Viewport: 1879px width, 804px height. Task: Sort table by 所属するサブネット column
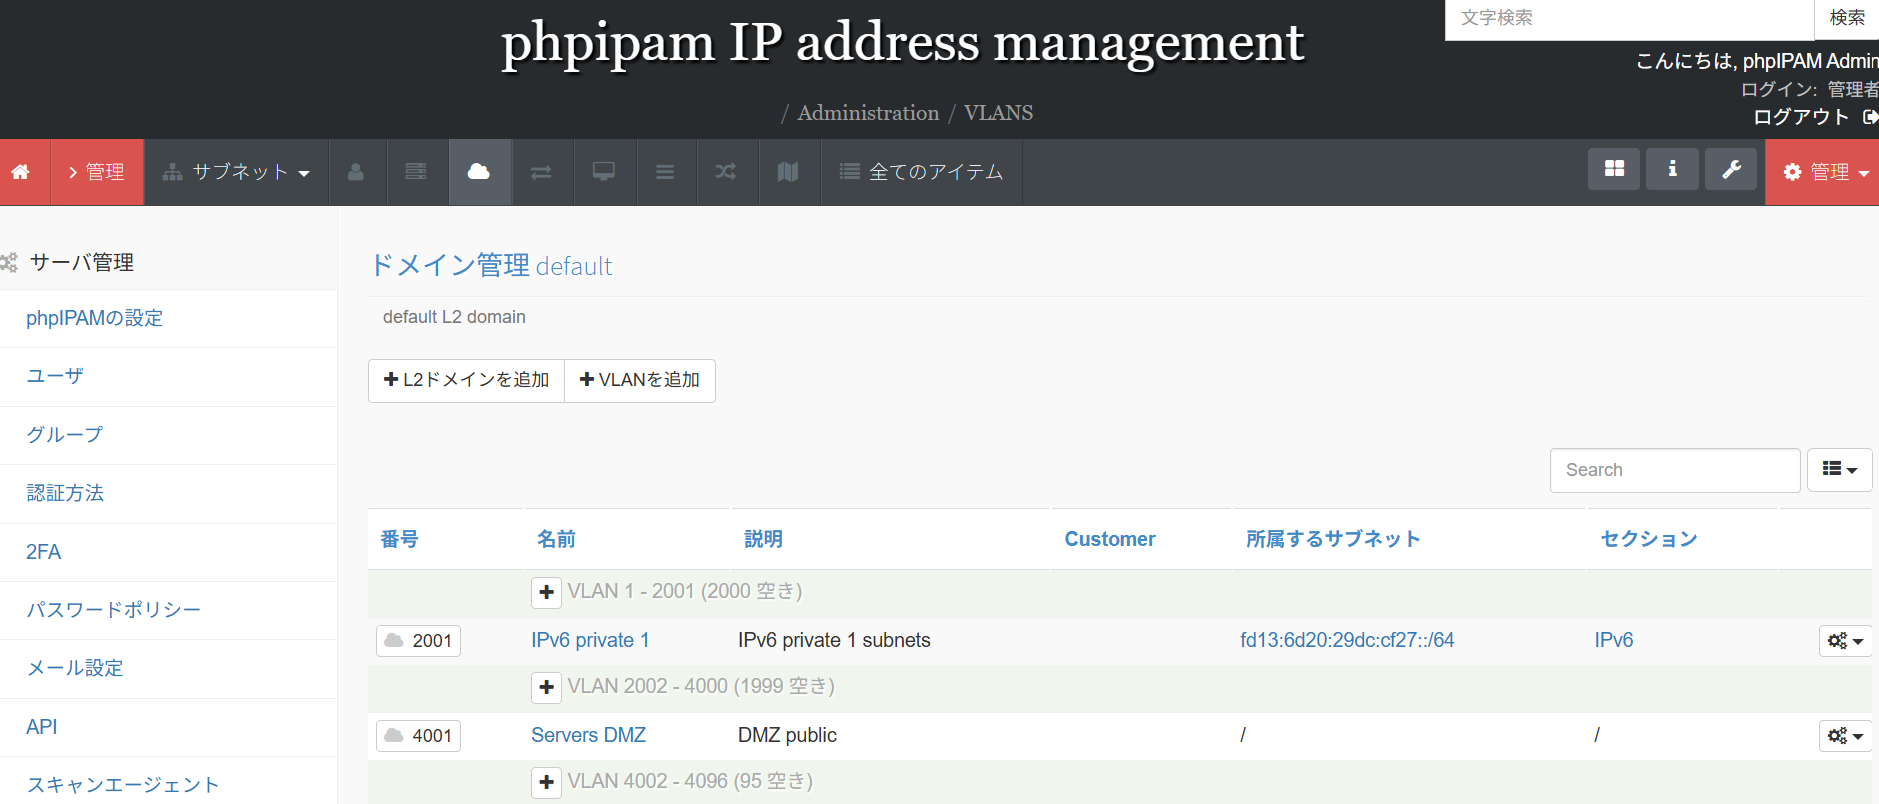[1333, 539]
